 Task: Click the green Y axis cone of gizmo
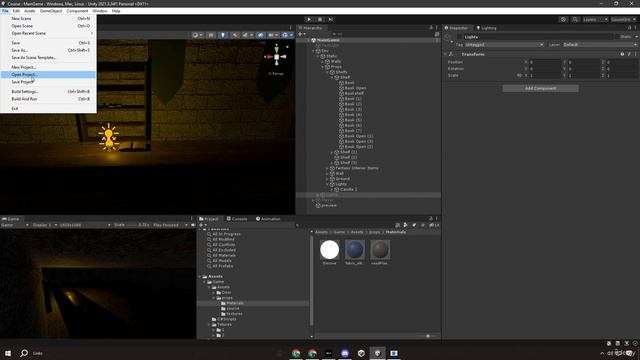pos(277,49)
